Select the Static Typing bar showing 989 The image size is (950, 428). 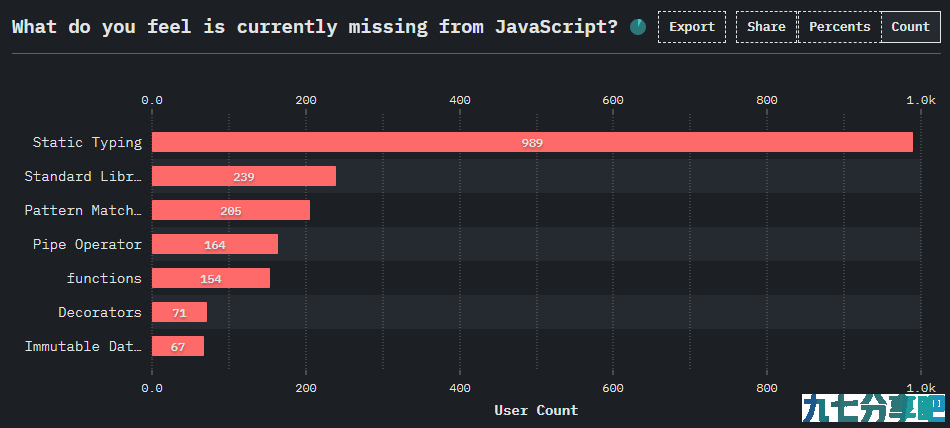(532, 142)
